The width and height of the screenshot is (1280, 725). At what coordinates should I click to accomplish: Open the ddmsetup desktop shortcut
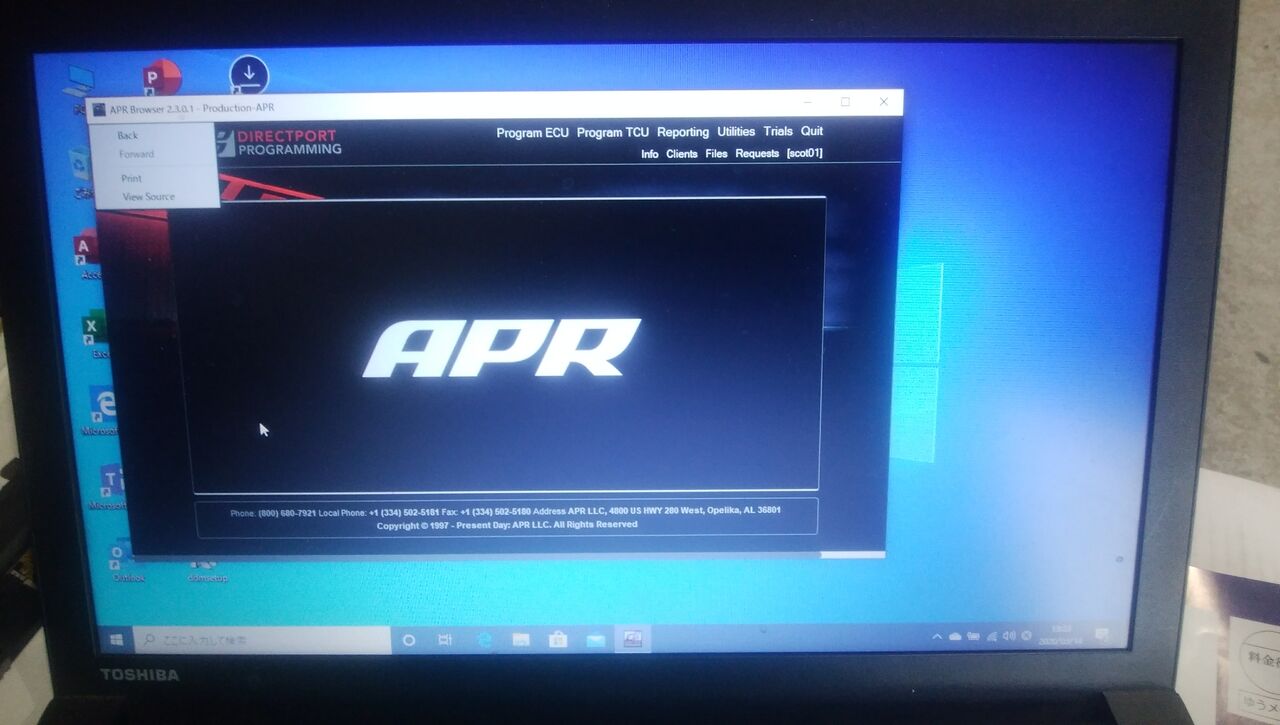(208, 570)
